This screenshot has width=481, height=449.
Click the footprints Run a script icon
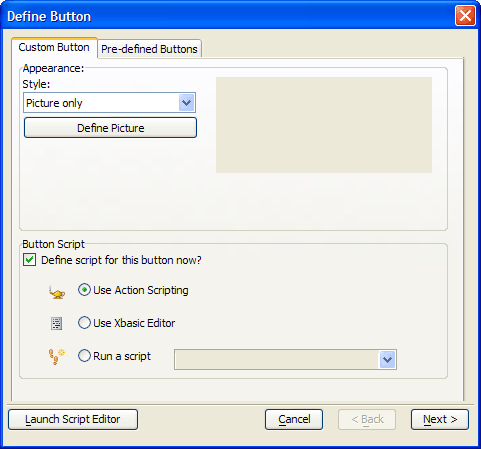57,357
